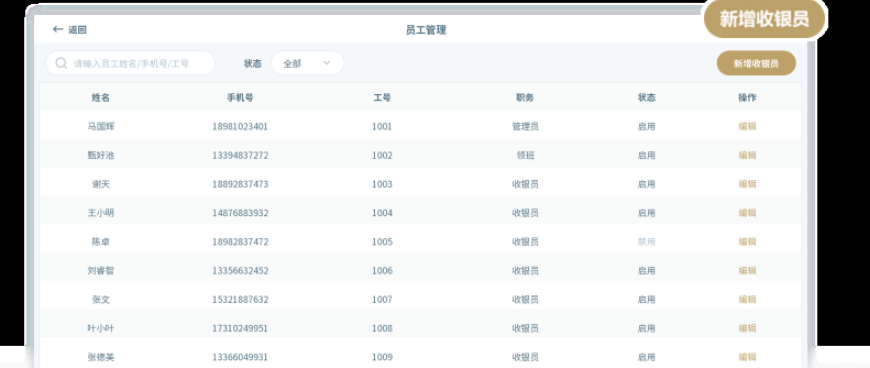The height and width of the screenshot is (368, 870).
Task: Click phone number 13394837272
Action: pyautogui.click(x=240, y=155)
